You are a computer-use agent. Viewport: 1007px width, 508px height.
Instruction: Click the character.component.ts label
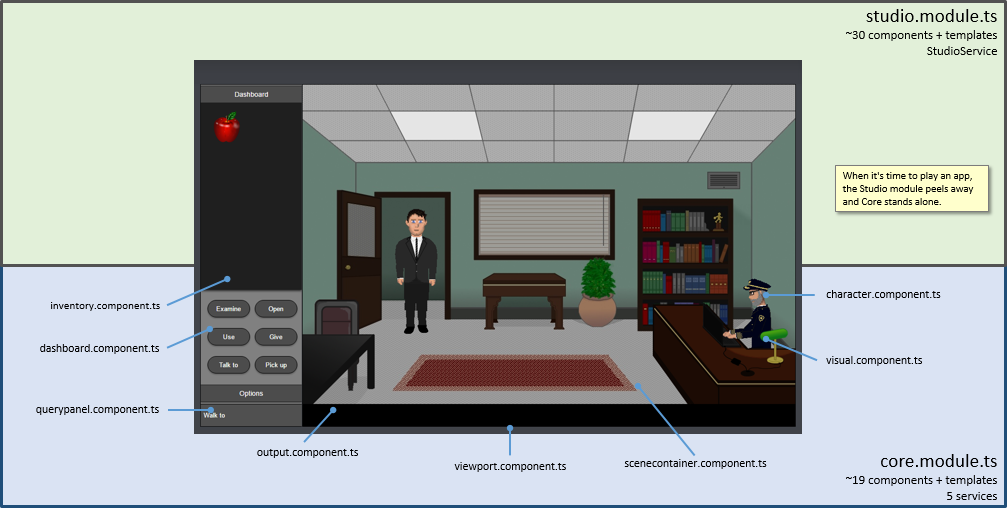point(883,294)
